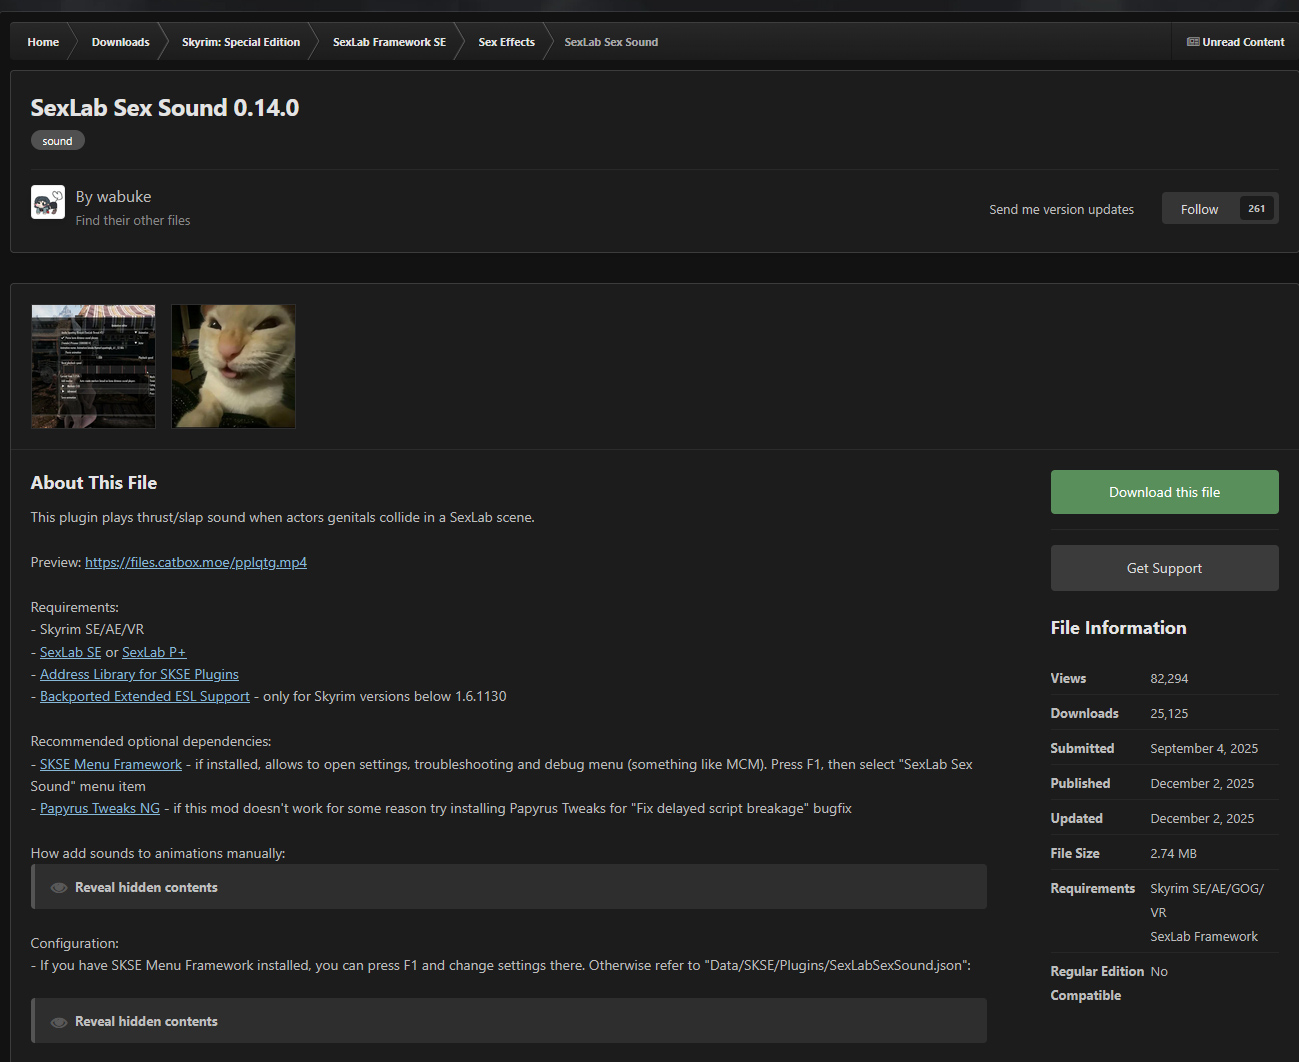Open SexLab Framework SE breadcrumb
Image resolution: width=1299 pixels, height=1062 pixels.
(x=389, y=42)
